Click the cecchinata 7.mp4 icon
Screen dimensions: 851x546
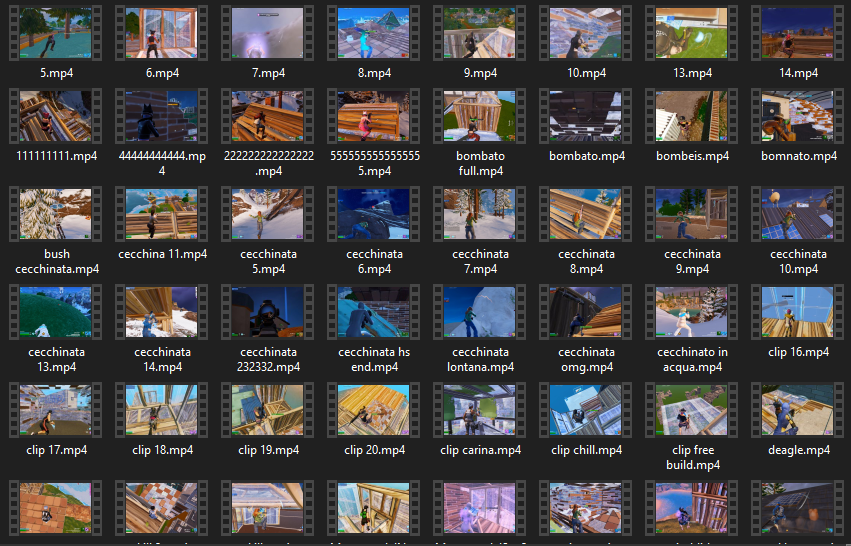(480, 214)
